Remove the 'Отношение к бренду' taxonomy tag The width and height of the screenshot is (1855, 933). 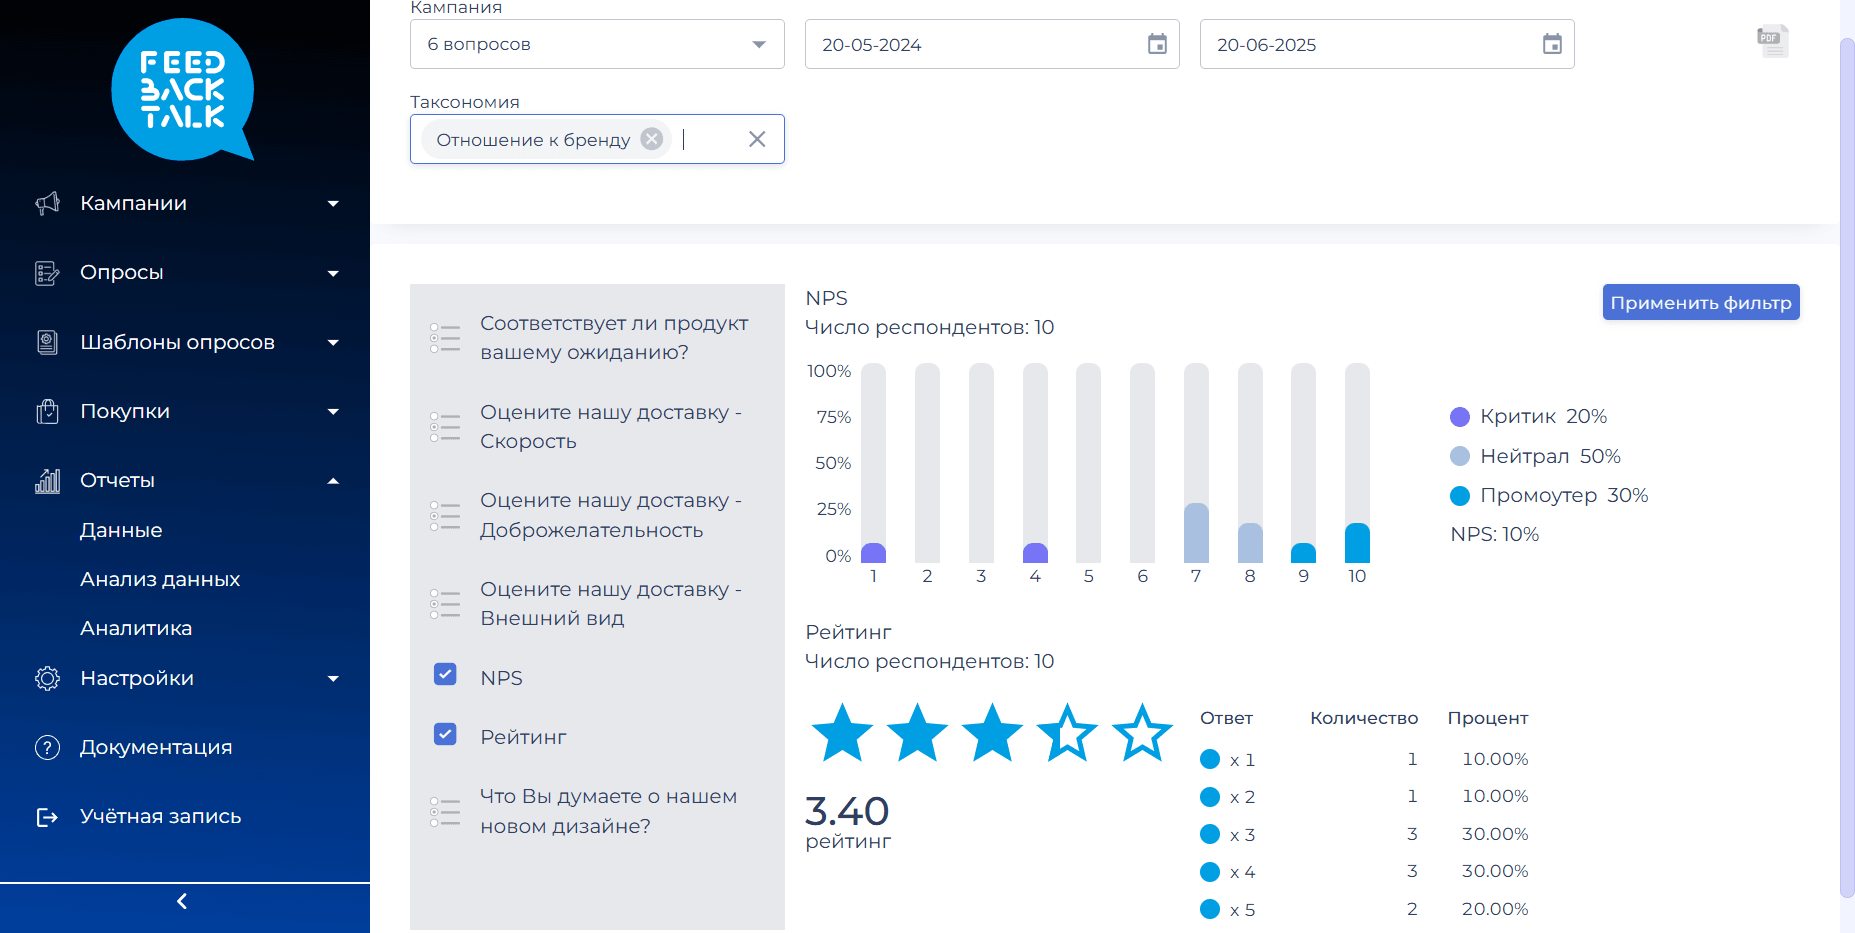pos(652,139)
